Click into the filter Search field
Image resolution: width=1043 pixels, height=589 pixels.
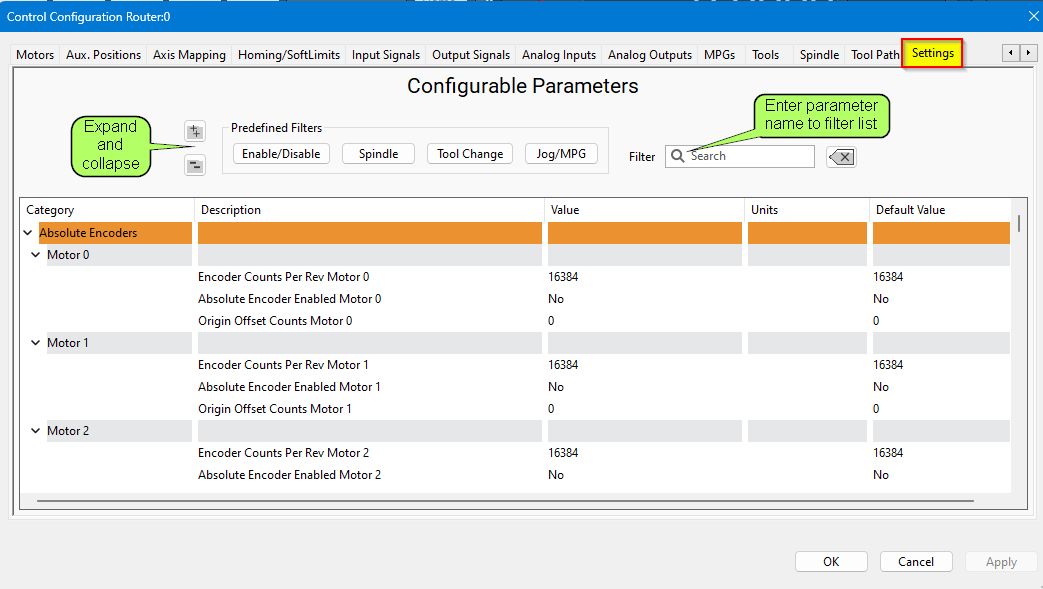[748, 156]
